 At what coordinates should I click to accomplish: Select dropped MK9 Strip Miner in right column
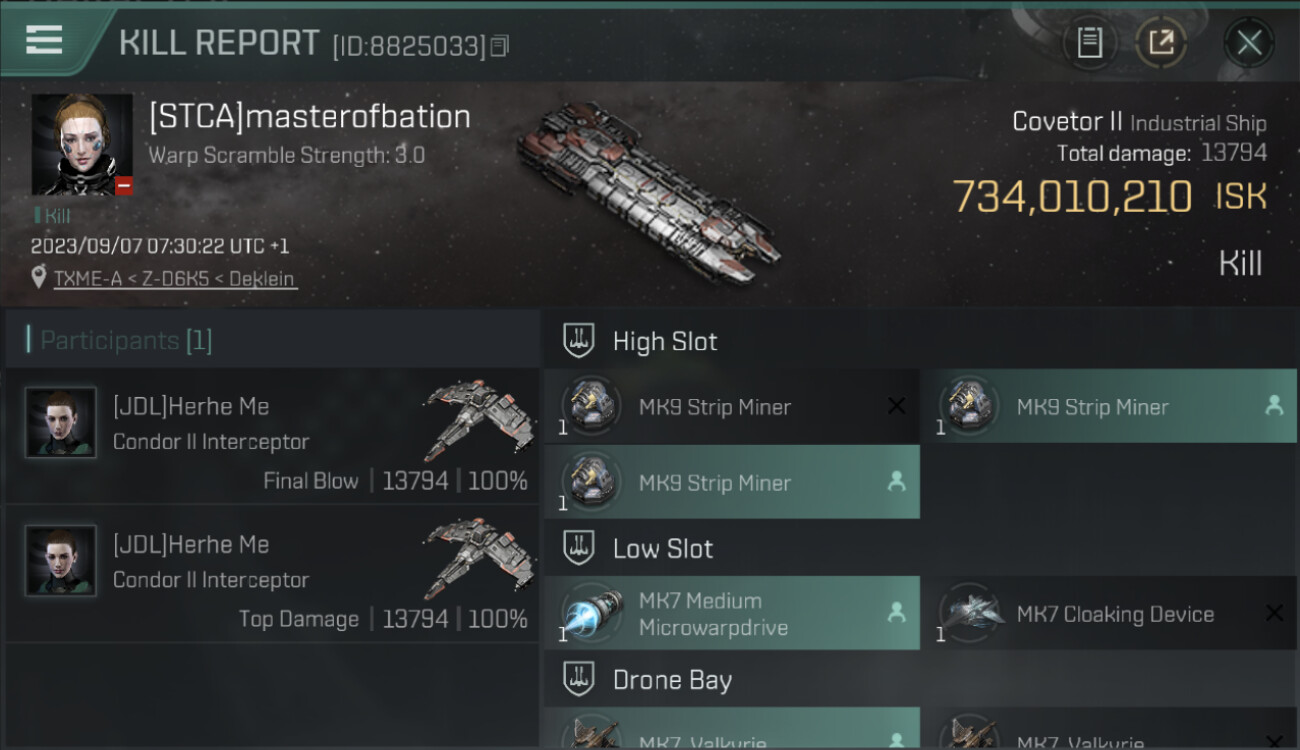1109,406
